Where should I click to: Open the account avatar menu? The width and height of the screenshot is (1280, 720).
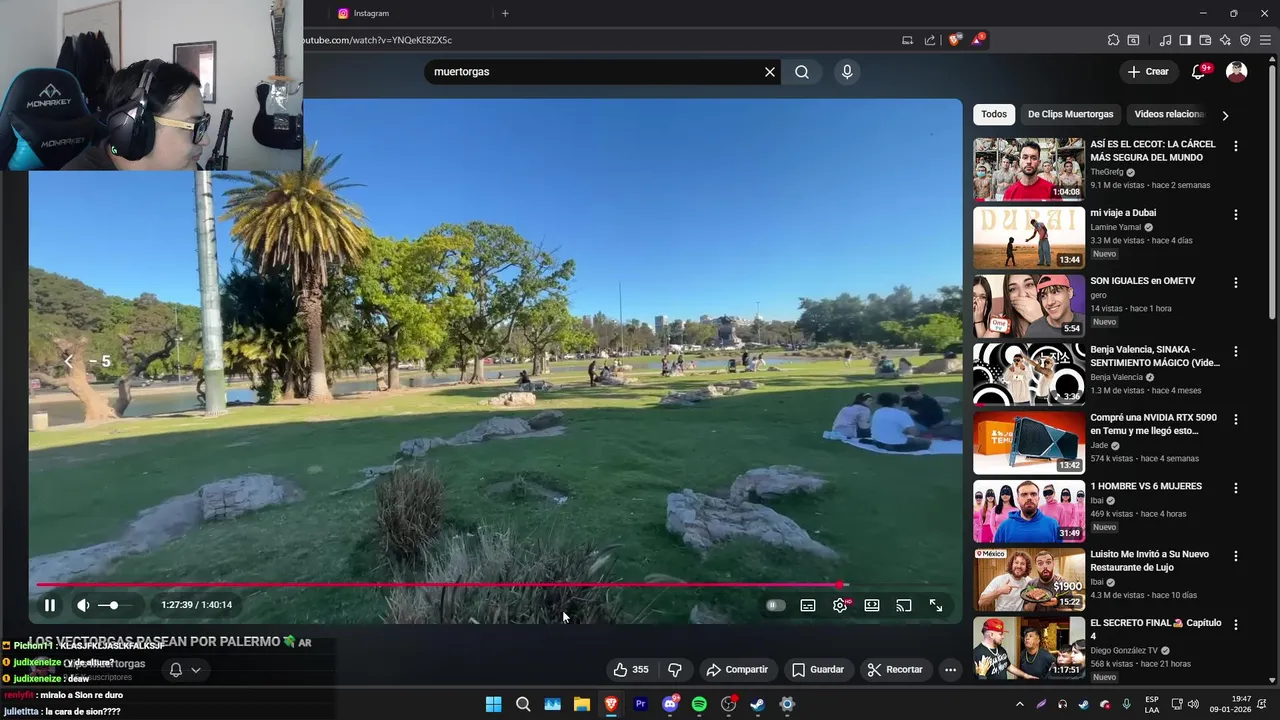(1237, 72)
